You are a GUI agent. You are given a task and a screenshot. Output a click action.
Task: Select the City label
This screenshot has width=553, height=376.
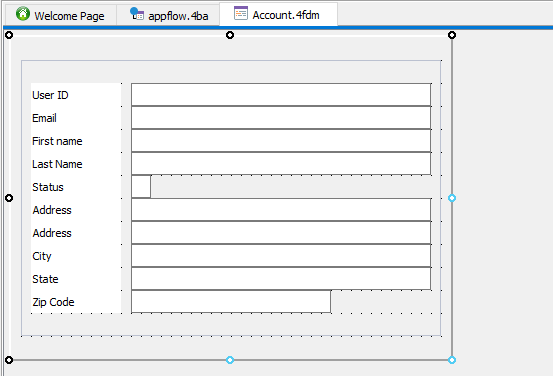point(42,256)
